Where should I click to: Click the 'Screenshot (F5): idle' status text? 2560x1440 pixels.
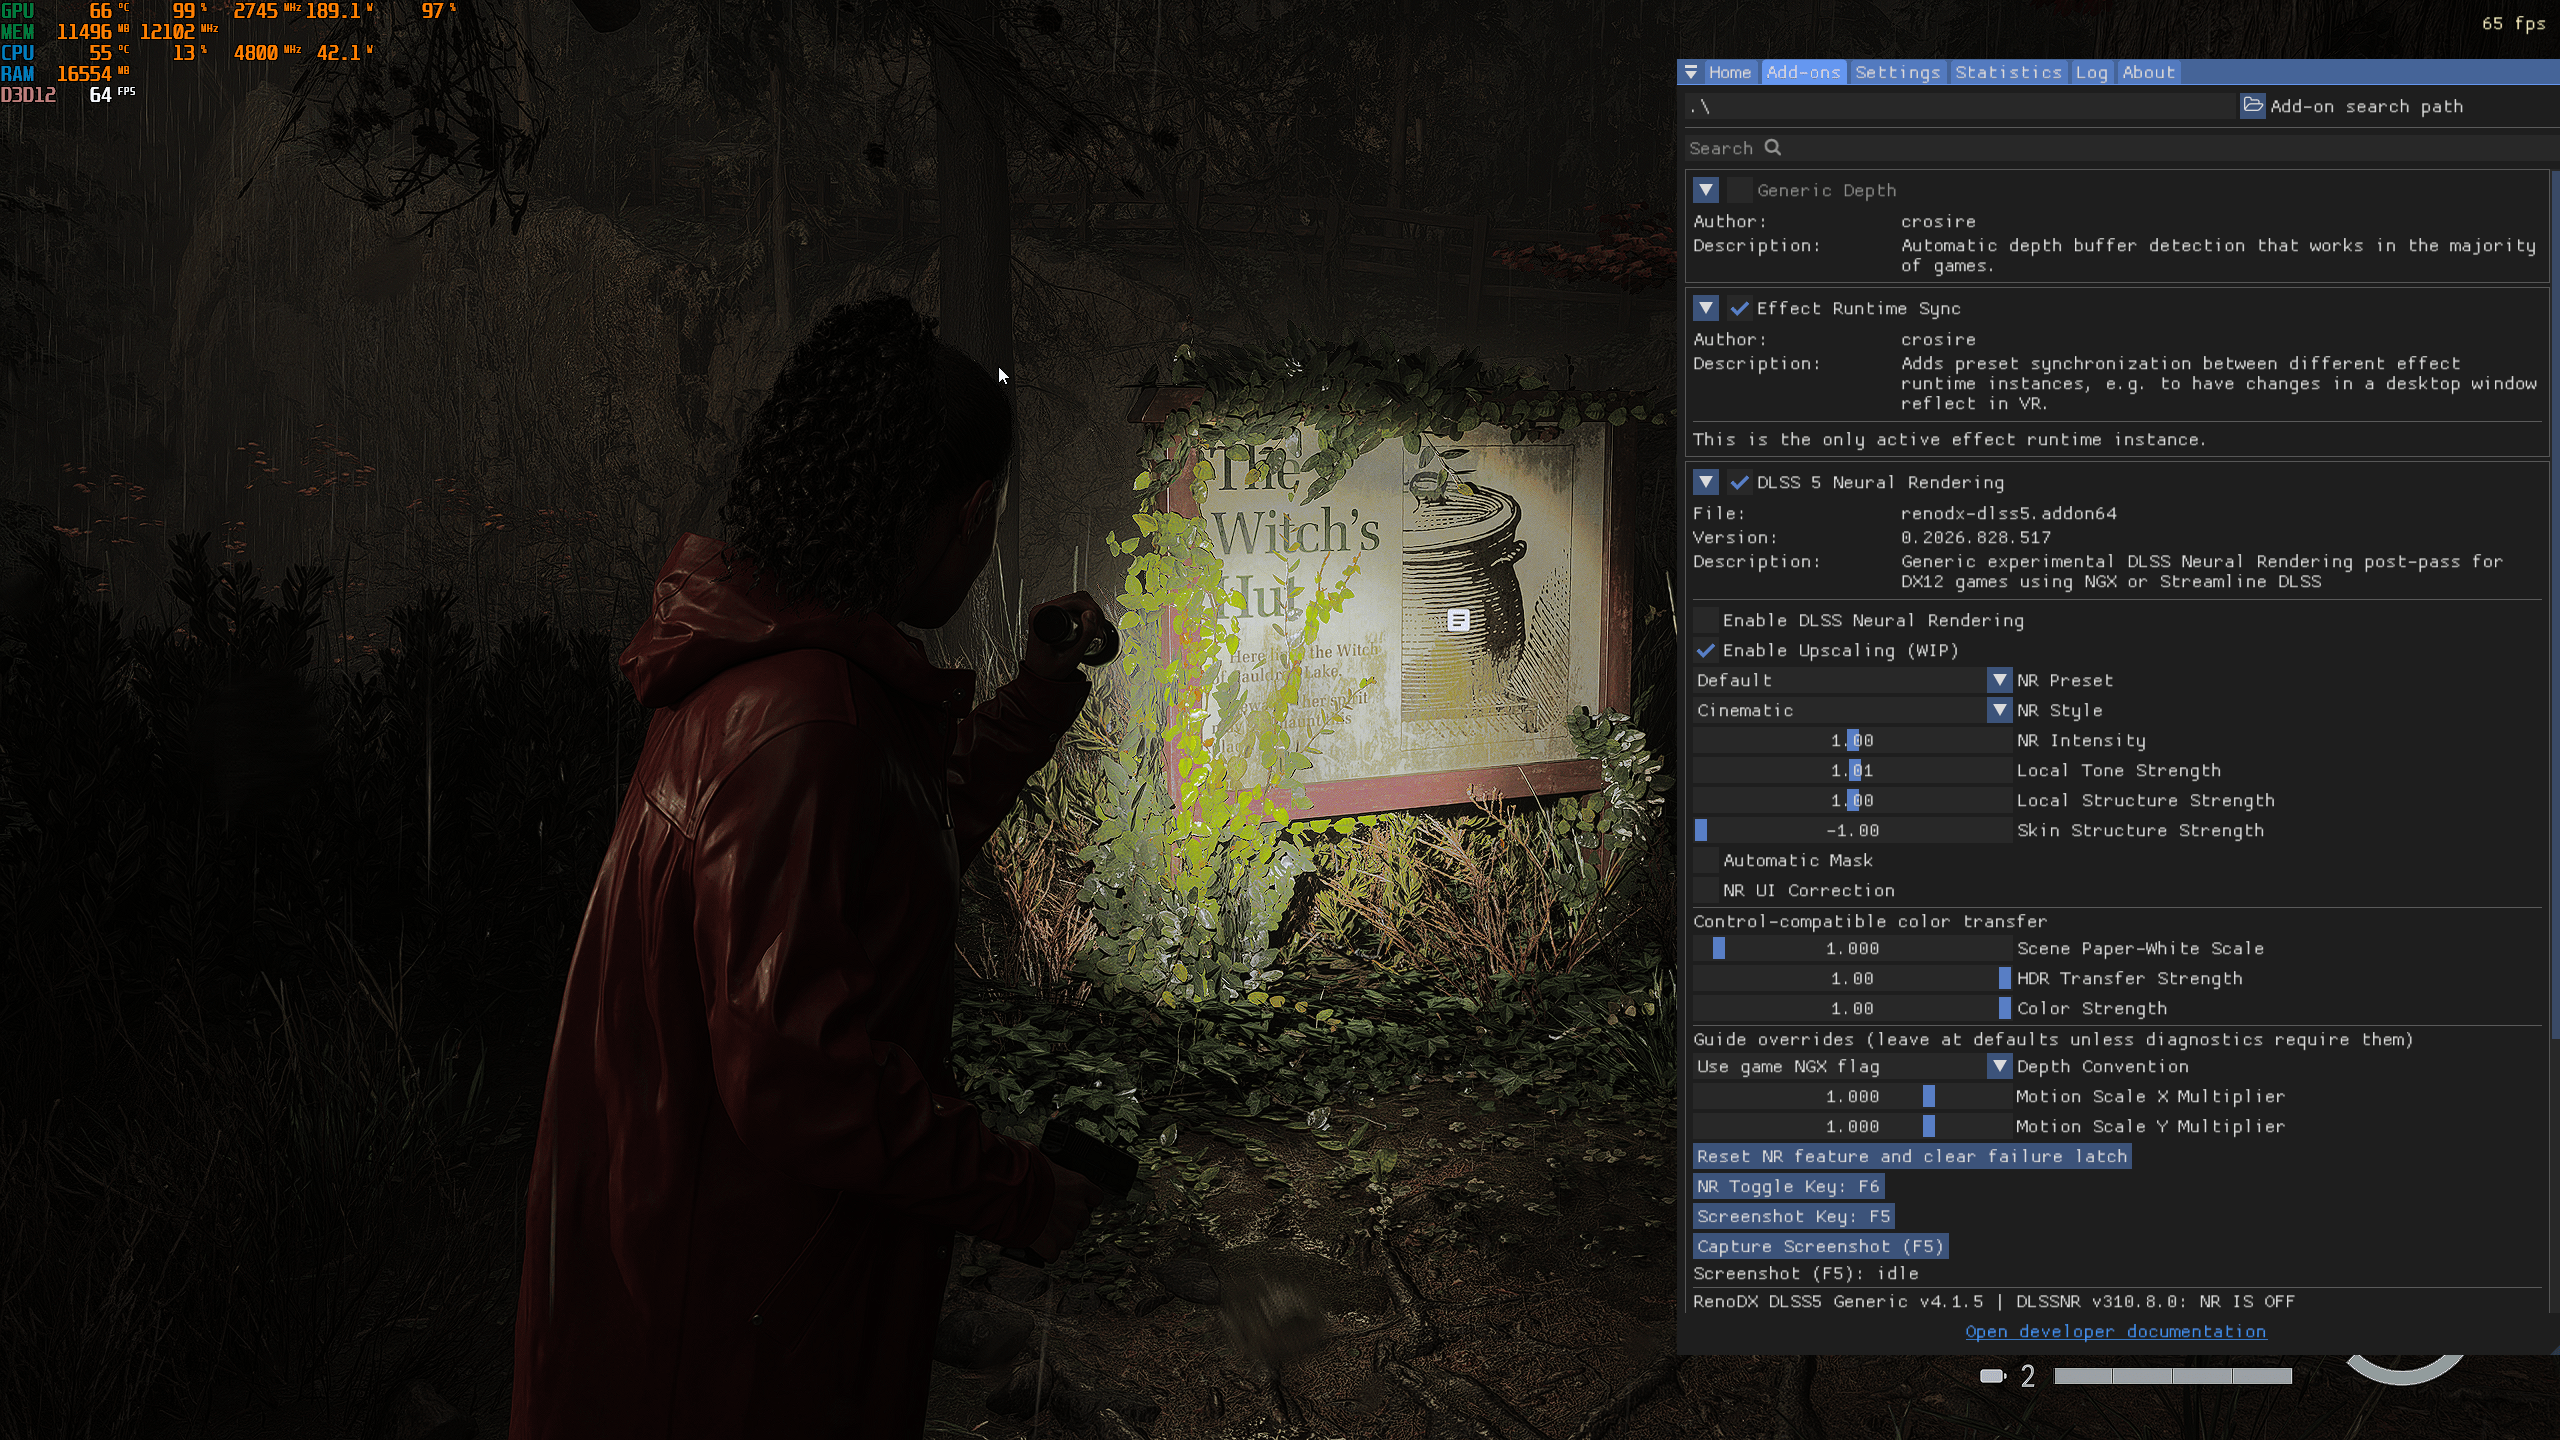(1805, 1273)
